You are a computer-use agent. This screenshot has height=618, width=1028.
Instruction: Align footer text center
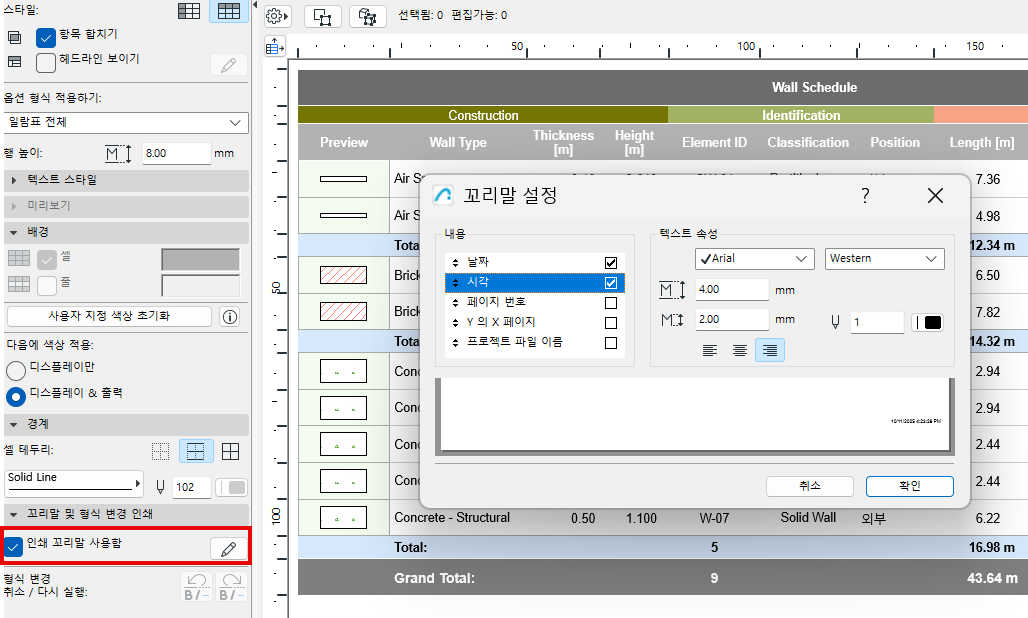tap(740, 350)
